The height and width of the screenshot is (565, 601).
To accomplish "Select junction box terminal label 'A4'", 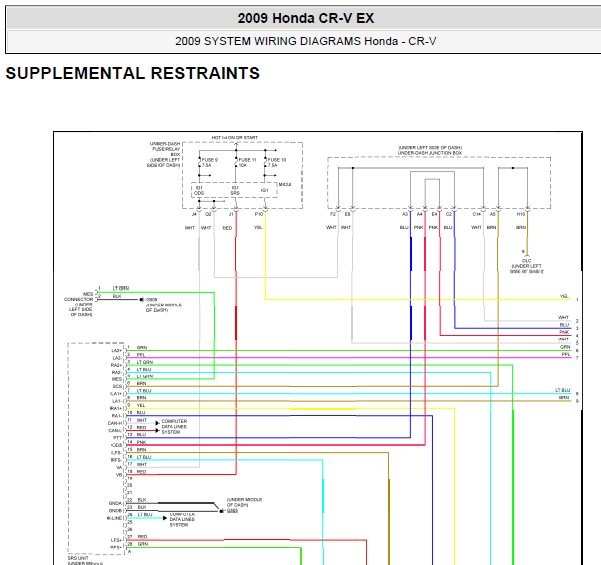I will tap(419, 214).
